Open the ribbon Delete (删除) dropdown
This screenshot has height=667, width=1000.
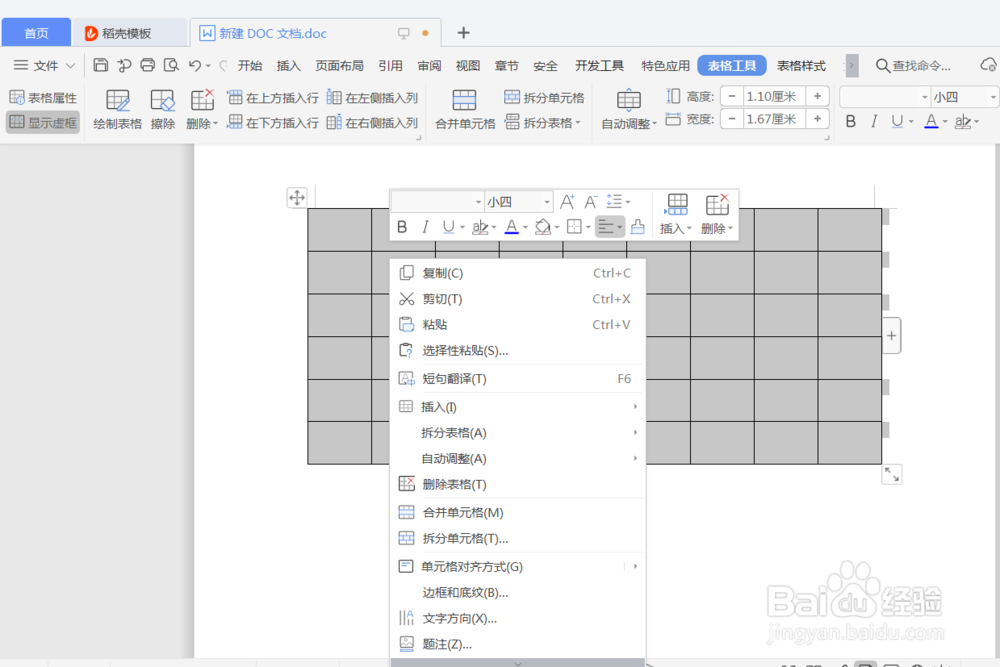[202, 110]
